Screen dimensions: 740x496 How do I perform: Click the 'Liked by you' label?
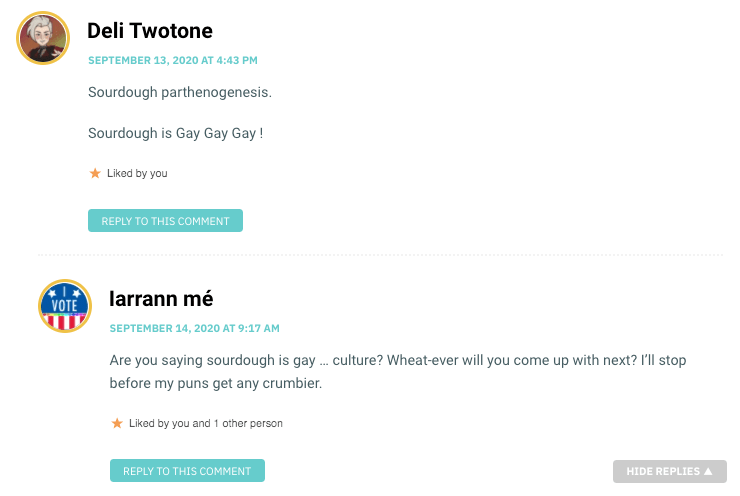tap(137, 174)
